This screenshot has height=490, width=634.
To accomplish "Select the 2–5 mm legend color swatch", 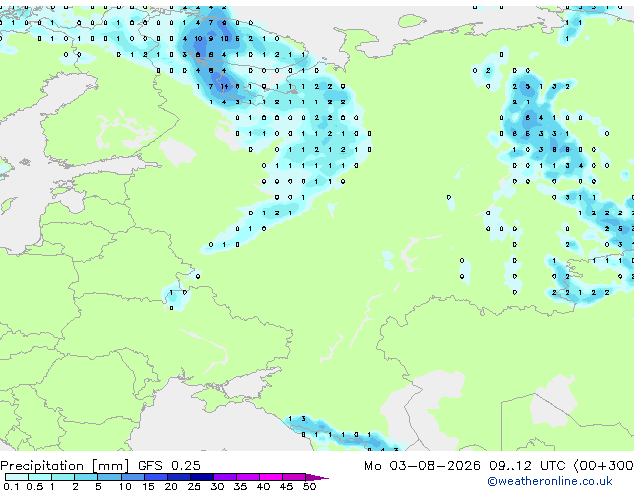I will click(86, 477).
